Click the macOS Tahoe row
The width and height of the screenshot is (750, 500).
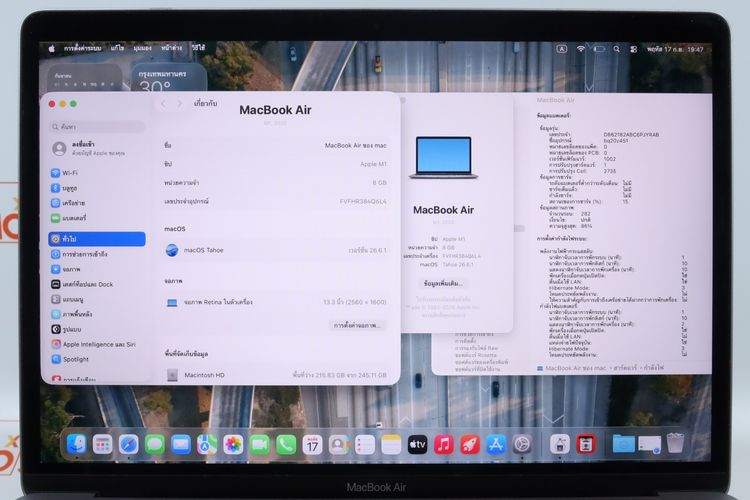pos(276,250)
